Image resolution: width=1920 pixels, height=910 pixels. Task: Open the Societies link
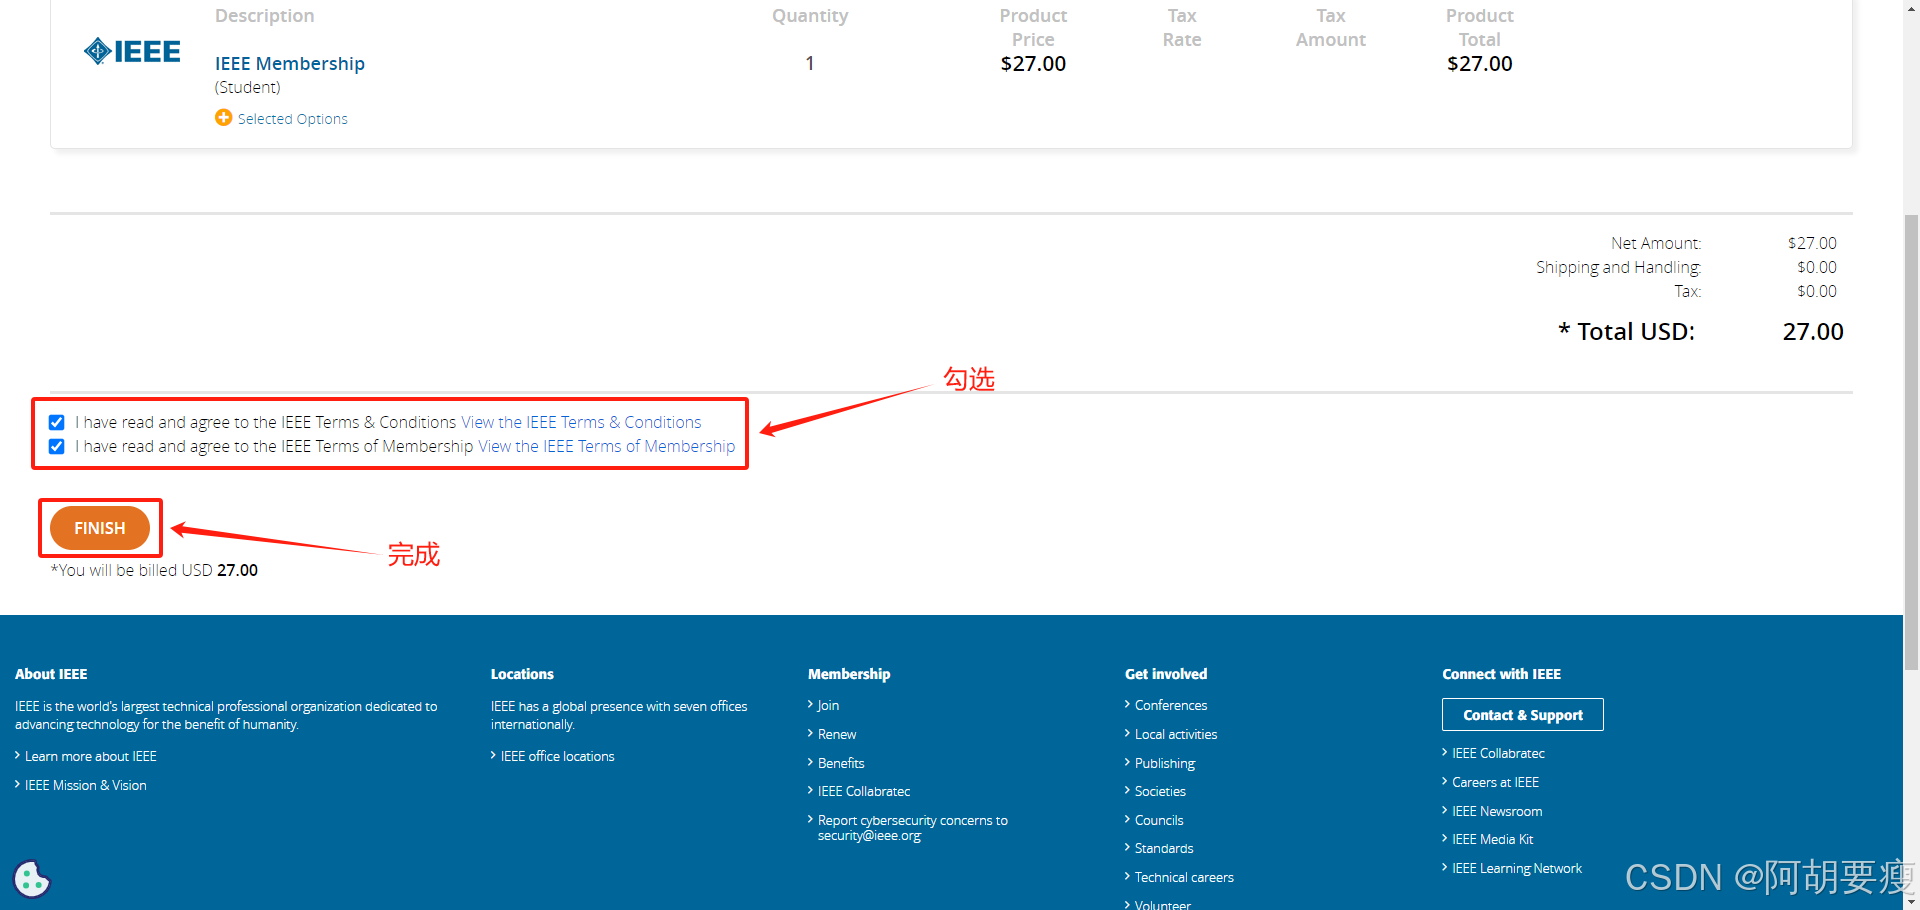point(1160,791)
